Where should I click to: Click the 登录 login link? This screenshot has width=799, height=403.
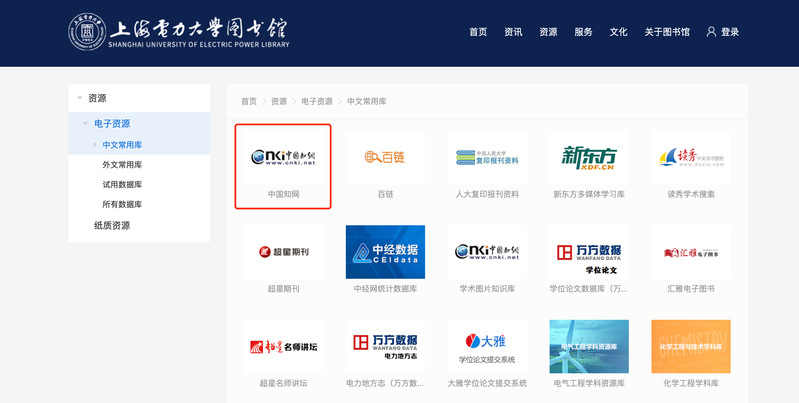730,32
